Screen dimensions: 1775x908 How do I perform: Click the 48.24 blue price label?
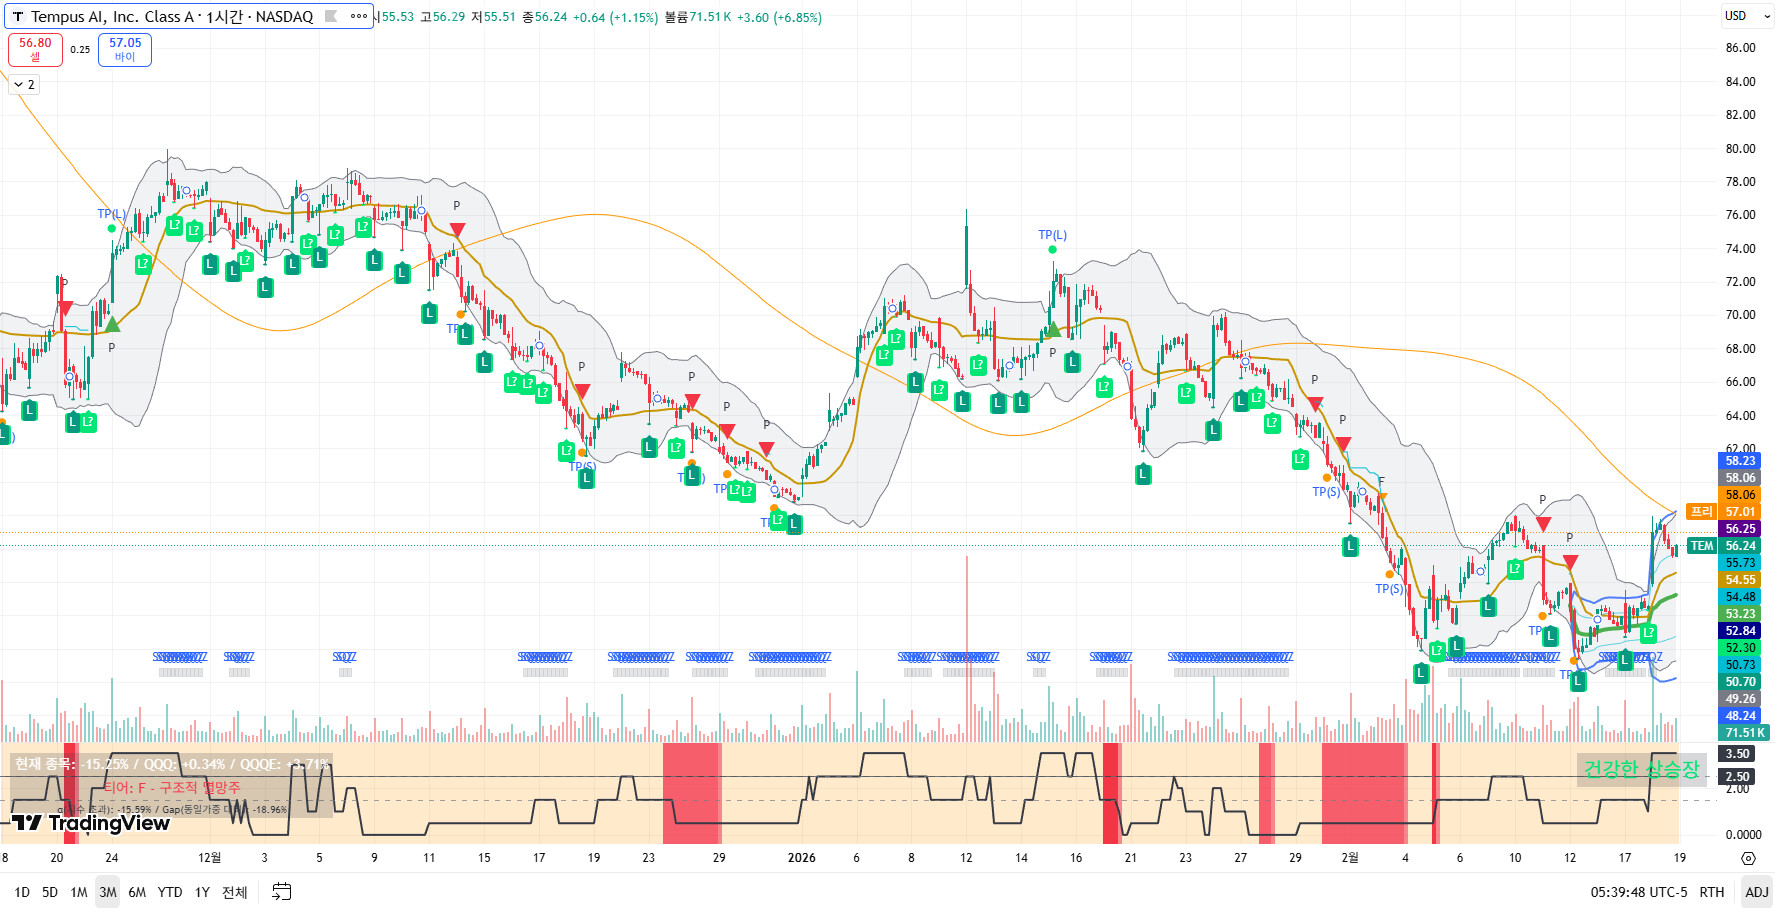pyautogui.click(x=1741, y=716)
